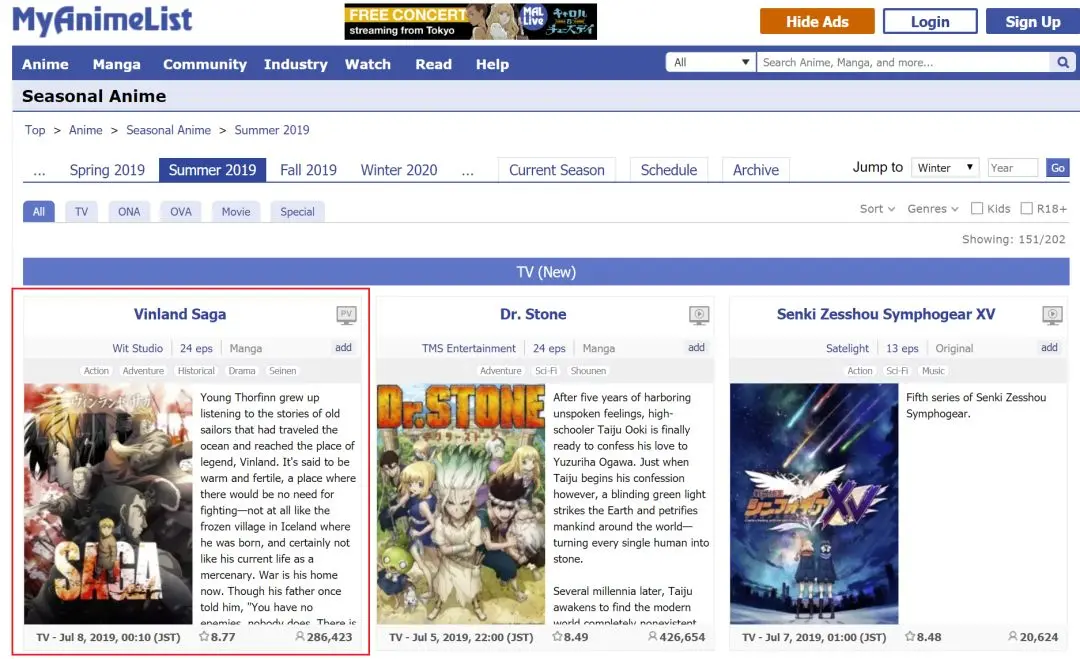Open the Schedule tab
Viewport: 1080px width, 659px height.
click(669, 170)
